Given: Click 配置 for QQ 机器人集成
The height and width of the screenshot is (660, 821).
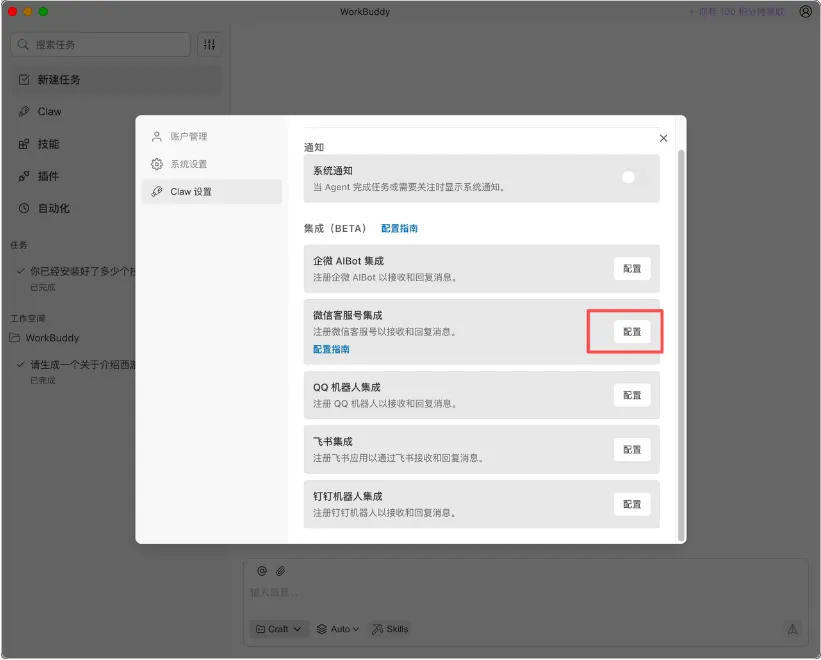Looking at the screenshot, I should [x=632, y=395].
